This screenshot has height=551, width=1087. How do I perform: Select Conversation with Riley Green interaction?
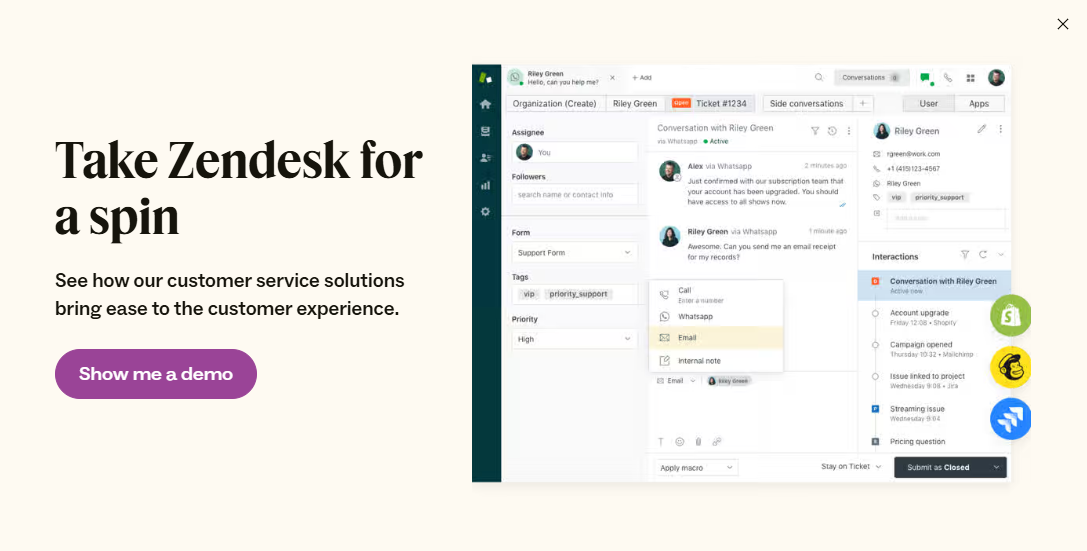pyautogui.click(x=934, y=286)
